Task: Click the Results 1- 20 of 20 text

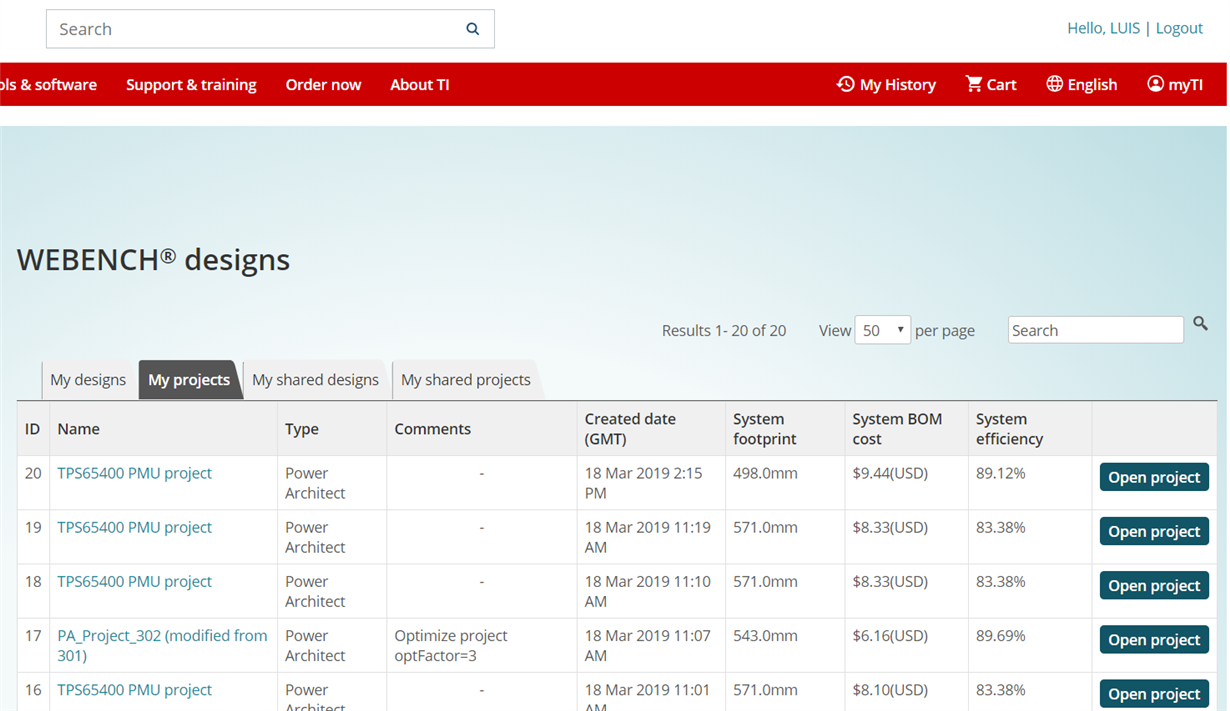Action: point(724,330)
